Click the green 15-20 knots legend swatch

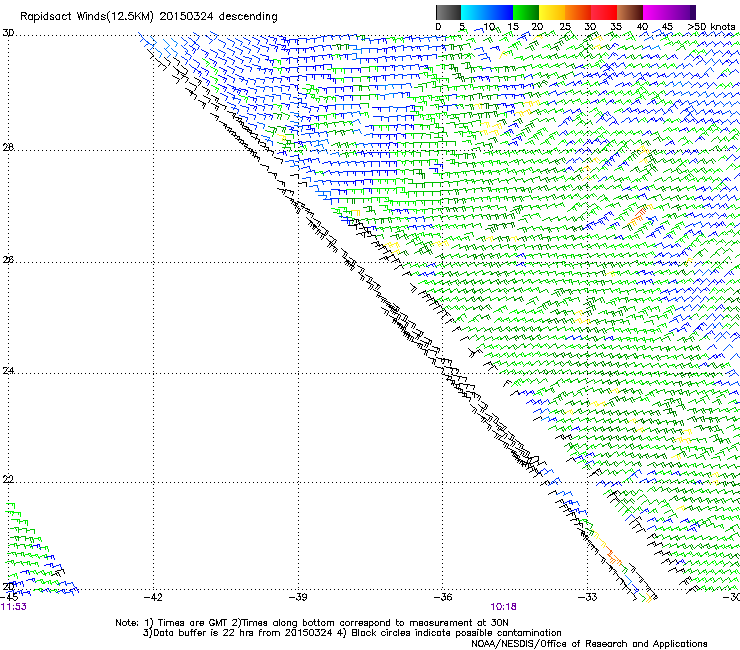[x=526, y=12]
